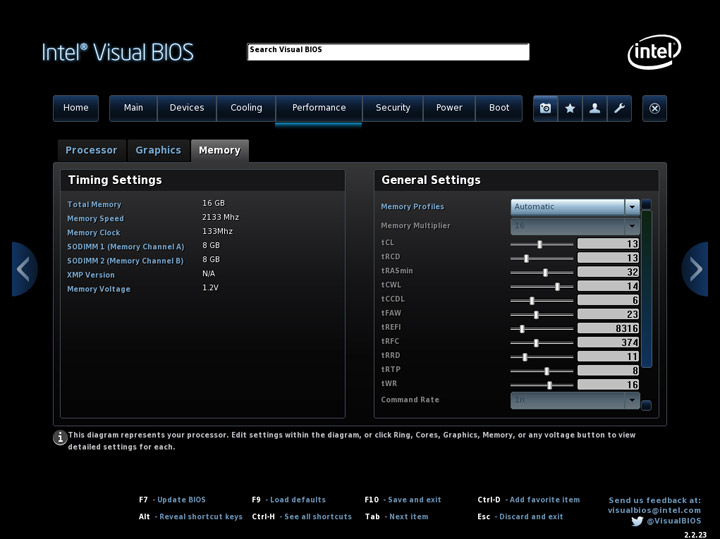Open the user profile icon

tap(595, 108)
